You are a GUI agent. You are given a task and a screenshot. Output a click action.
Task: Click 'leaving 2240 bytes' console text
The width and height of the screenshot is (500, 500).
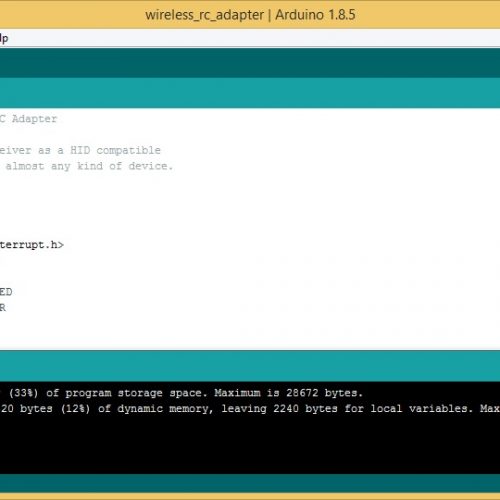pos(279,409)
